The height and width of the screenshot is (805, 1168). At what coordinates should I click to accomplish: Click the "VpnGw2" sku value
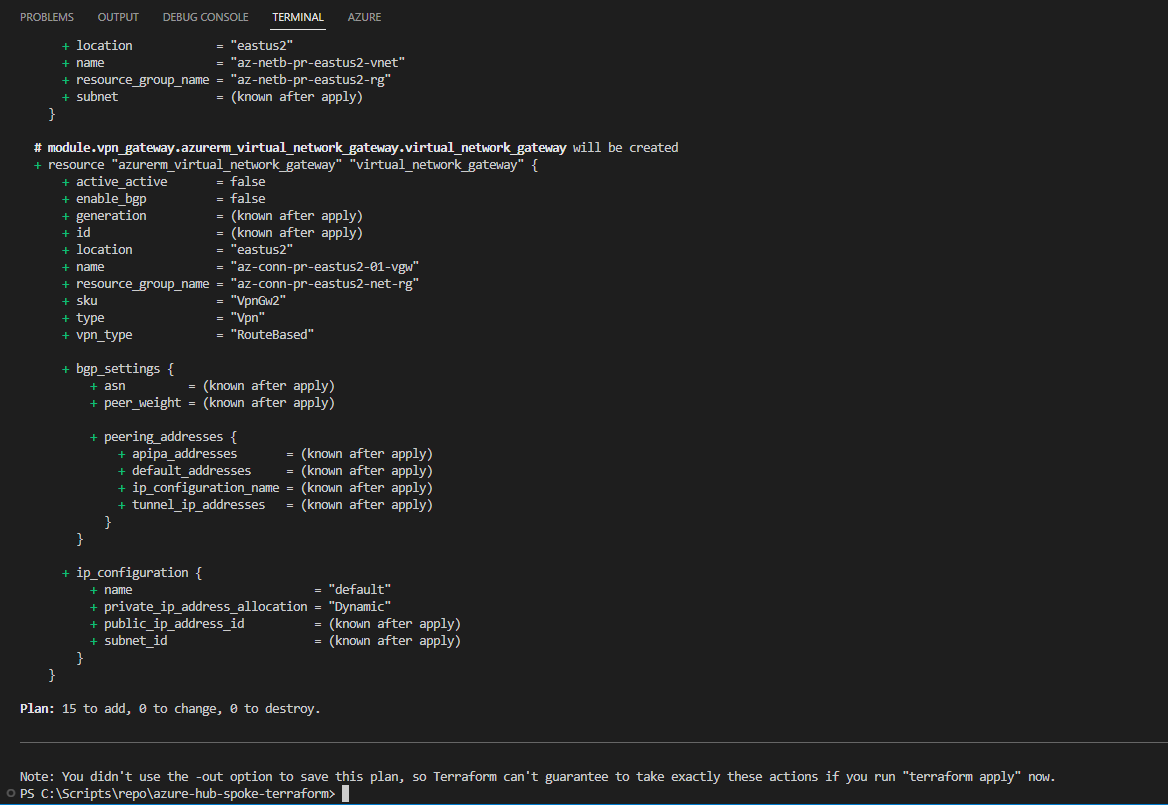point(258,301)
